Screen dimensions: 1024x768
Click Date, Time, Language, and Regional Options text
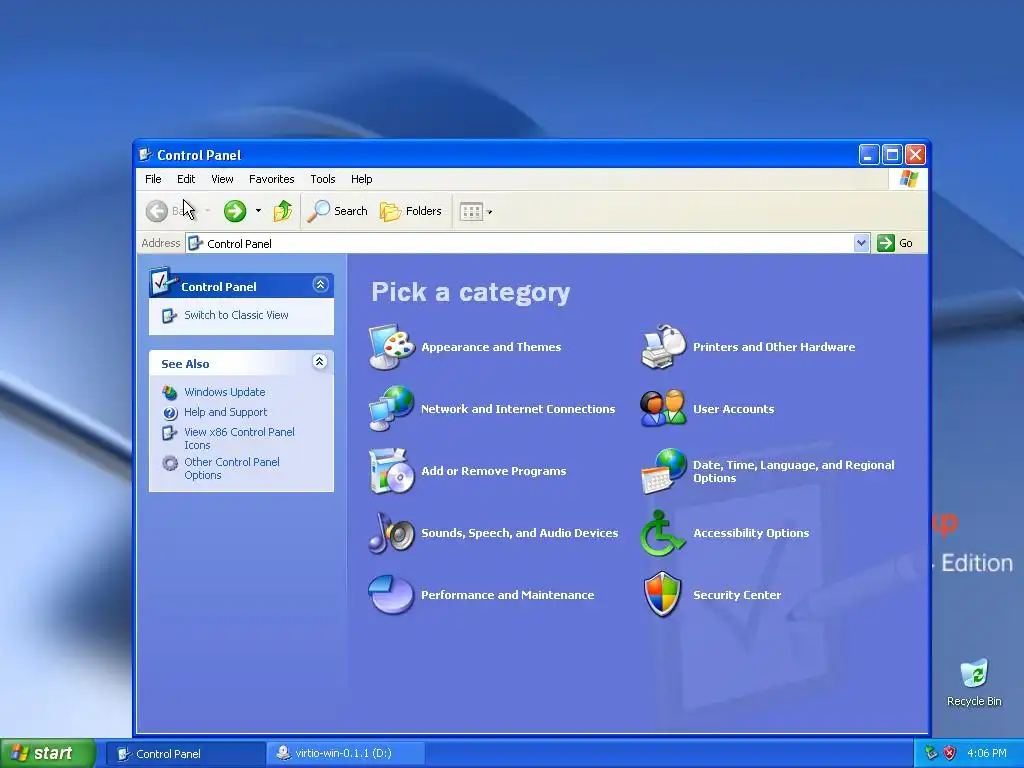click(x=793, y=471)
